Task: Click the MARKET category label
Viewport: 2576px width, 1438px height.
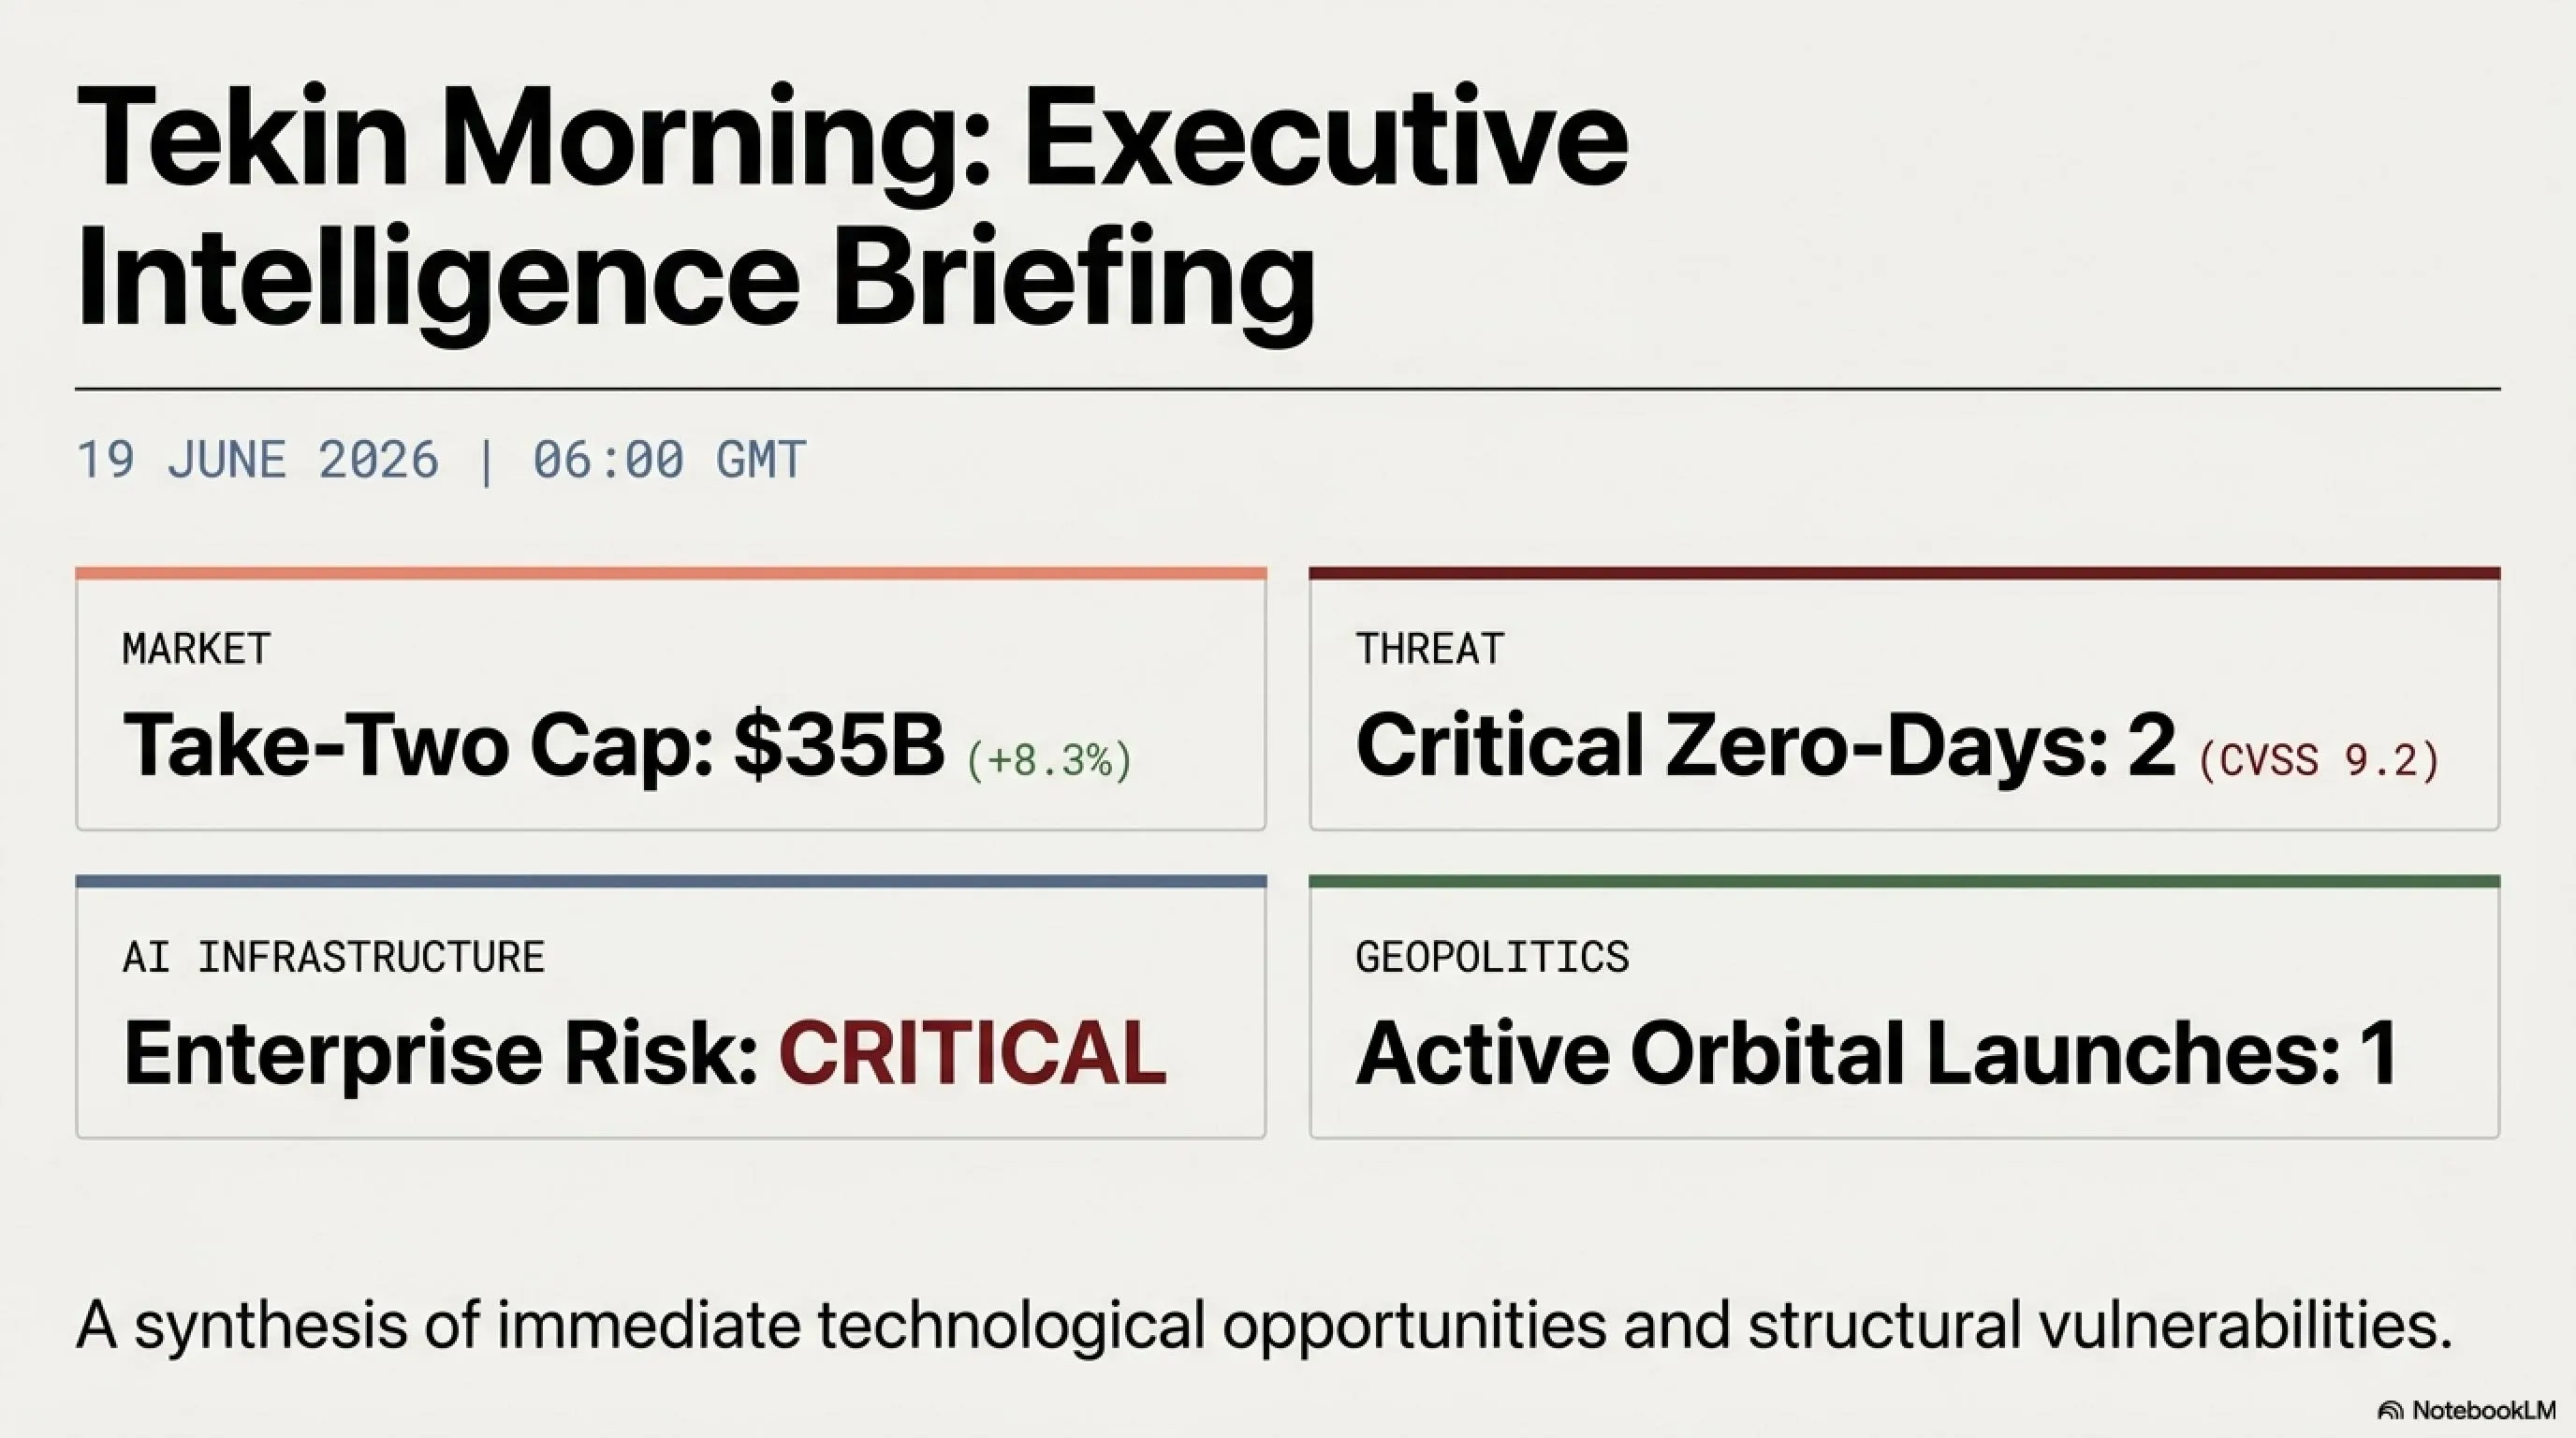Action: pyautogui.click(x=196, y=649)
